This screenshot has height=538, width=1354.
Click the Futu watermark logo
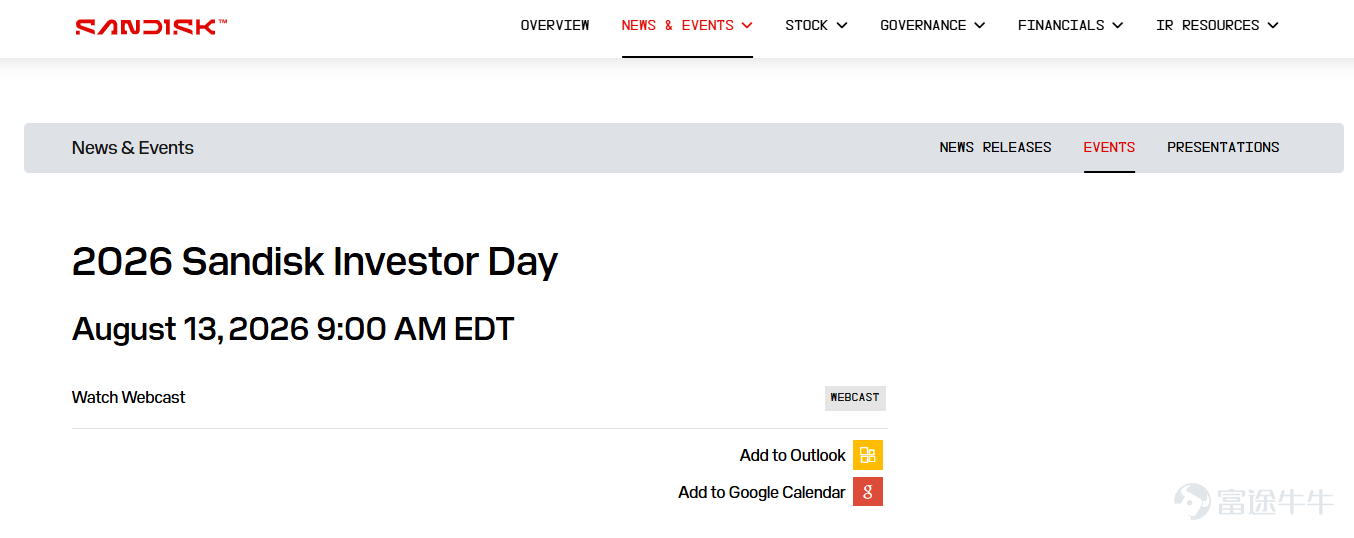coord(1253,501)
